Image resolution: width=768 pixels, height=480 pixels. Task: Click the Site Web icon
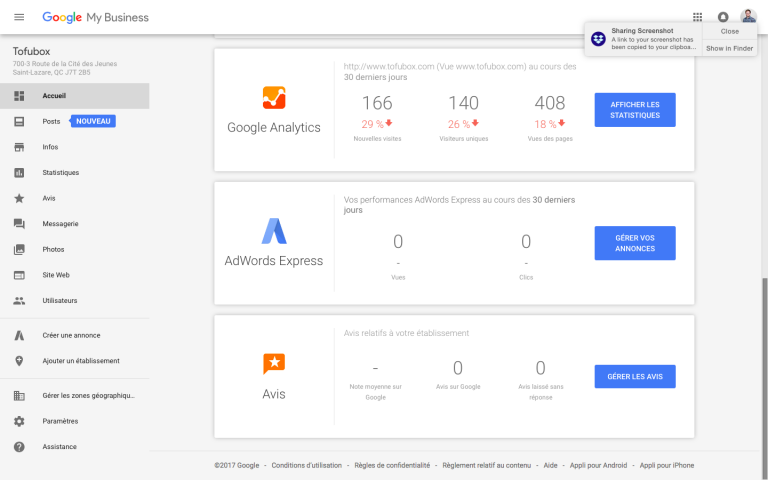coord(19,275)
